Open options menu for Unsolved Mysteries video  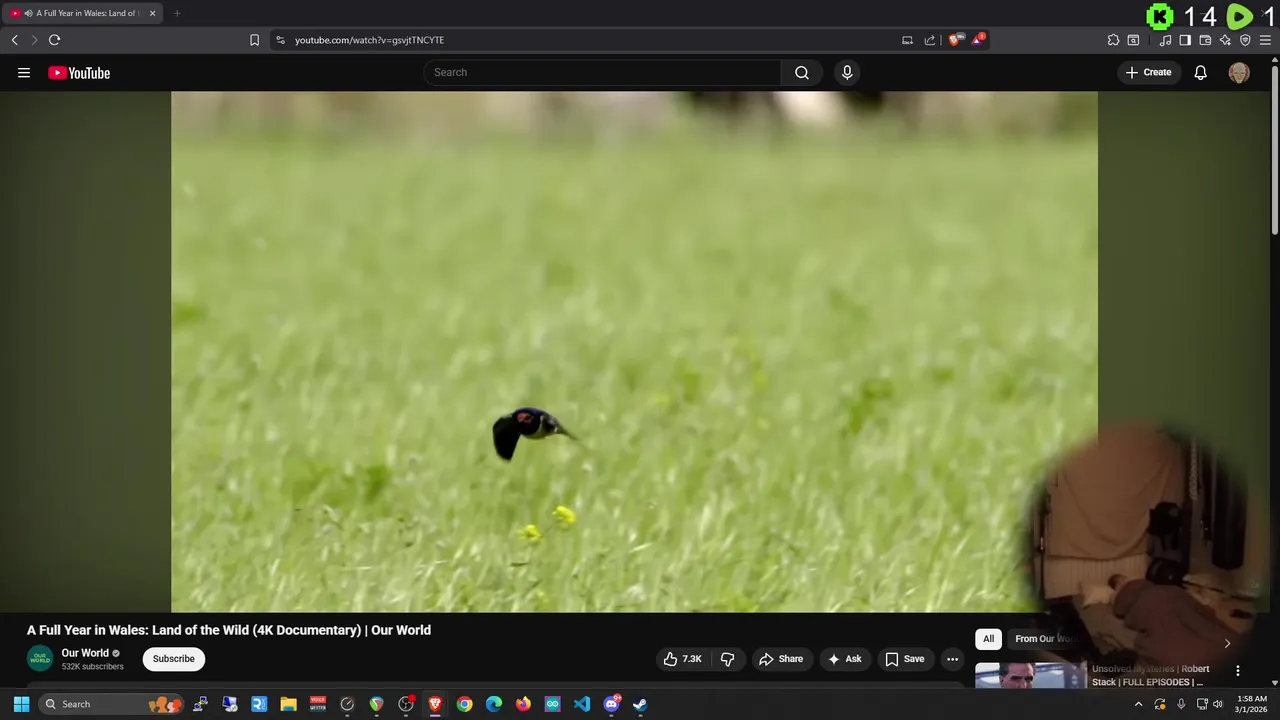pos(1238,671)
